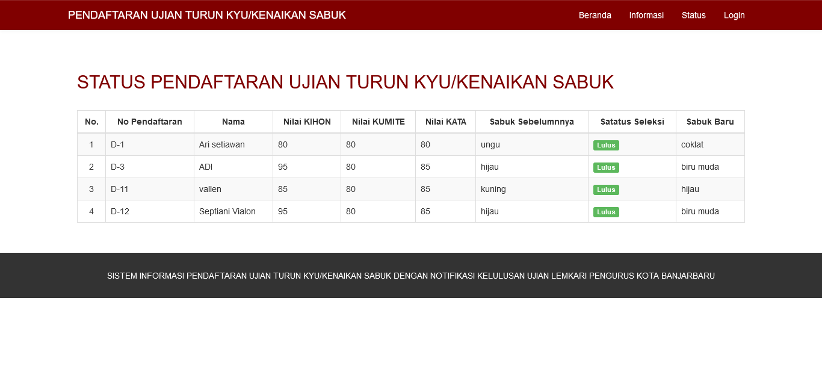Select the Sabuk Sebelumnnya column header
822x388 pixels.
(532, 122)
